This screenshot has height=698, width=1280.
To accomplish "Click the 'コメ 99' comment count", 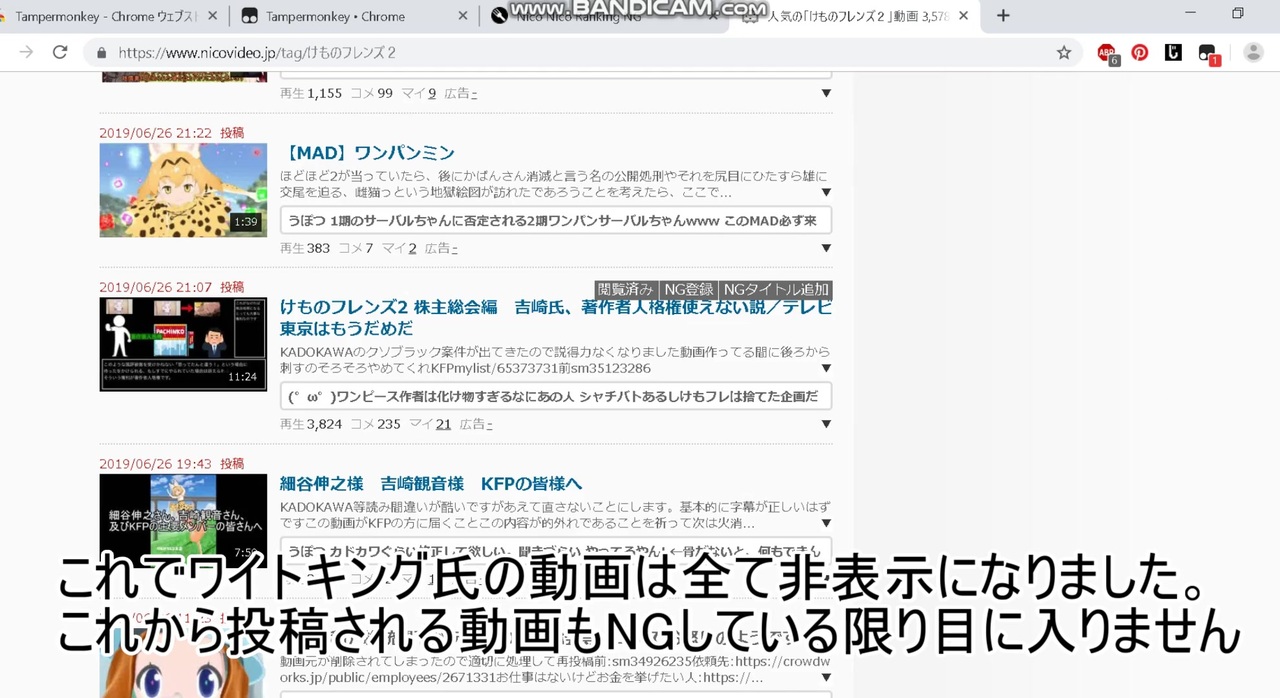I will tap(371, 93).
